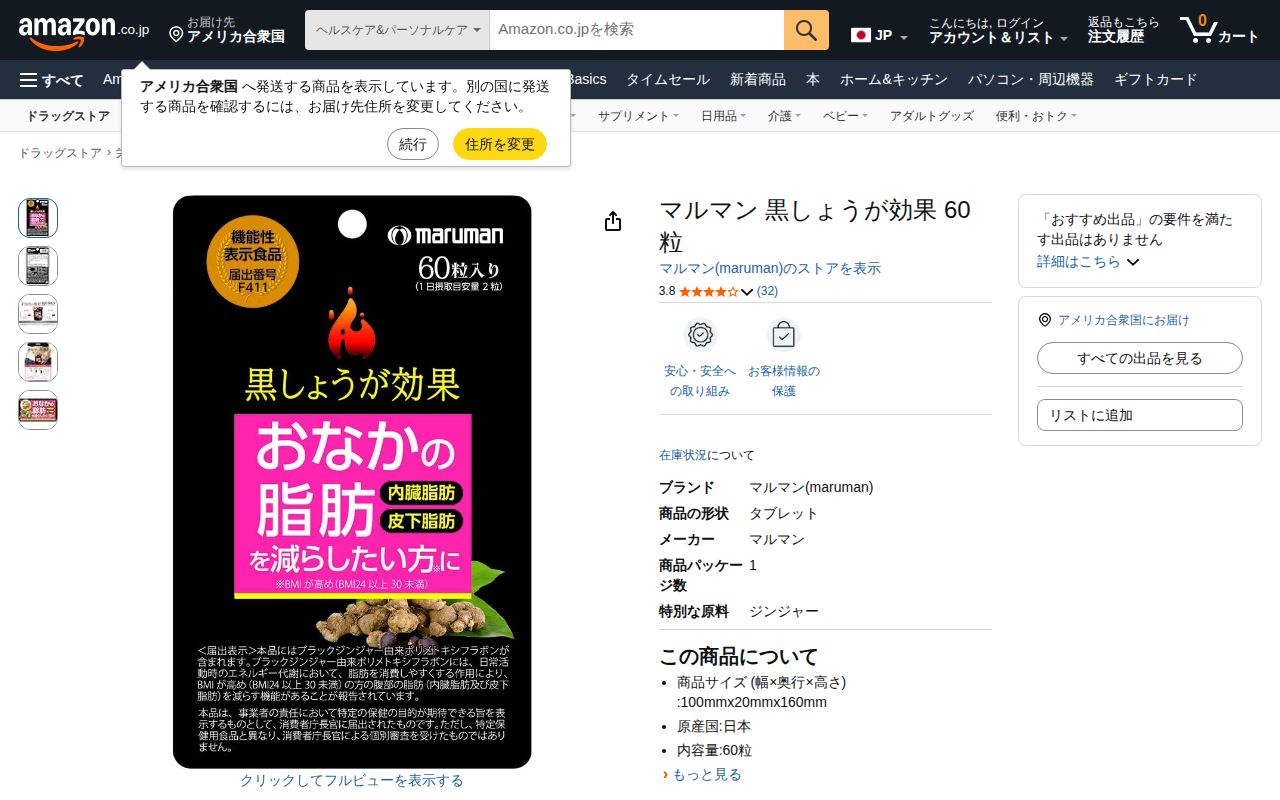
Task: Click the delivery location pin in header
Action: pyautogui.click(x=176, y=35)
